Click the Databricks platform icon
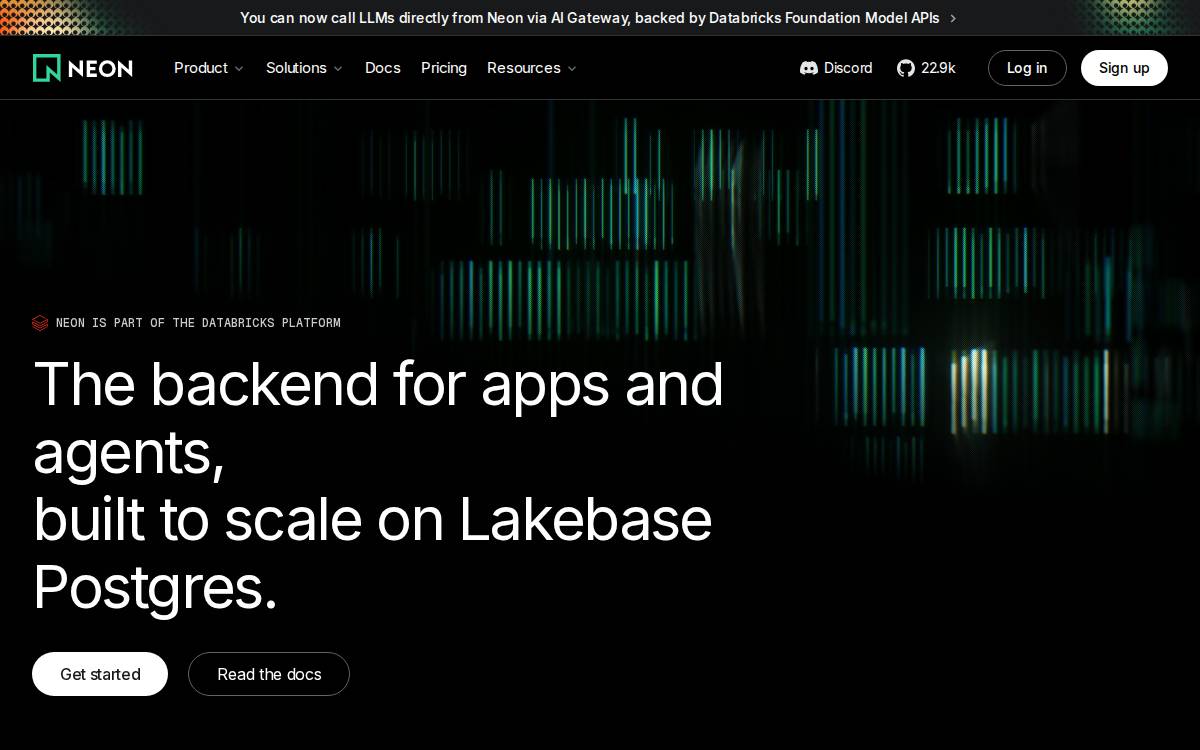This screenshot has height=750, width=1200. click(x=40, y=323)
